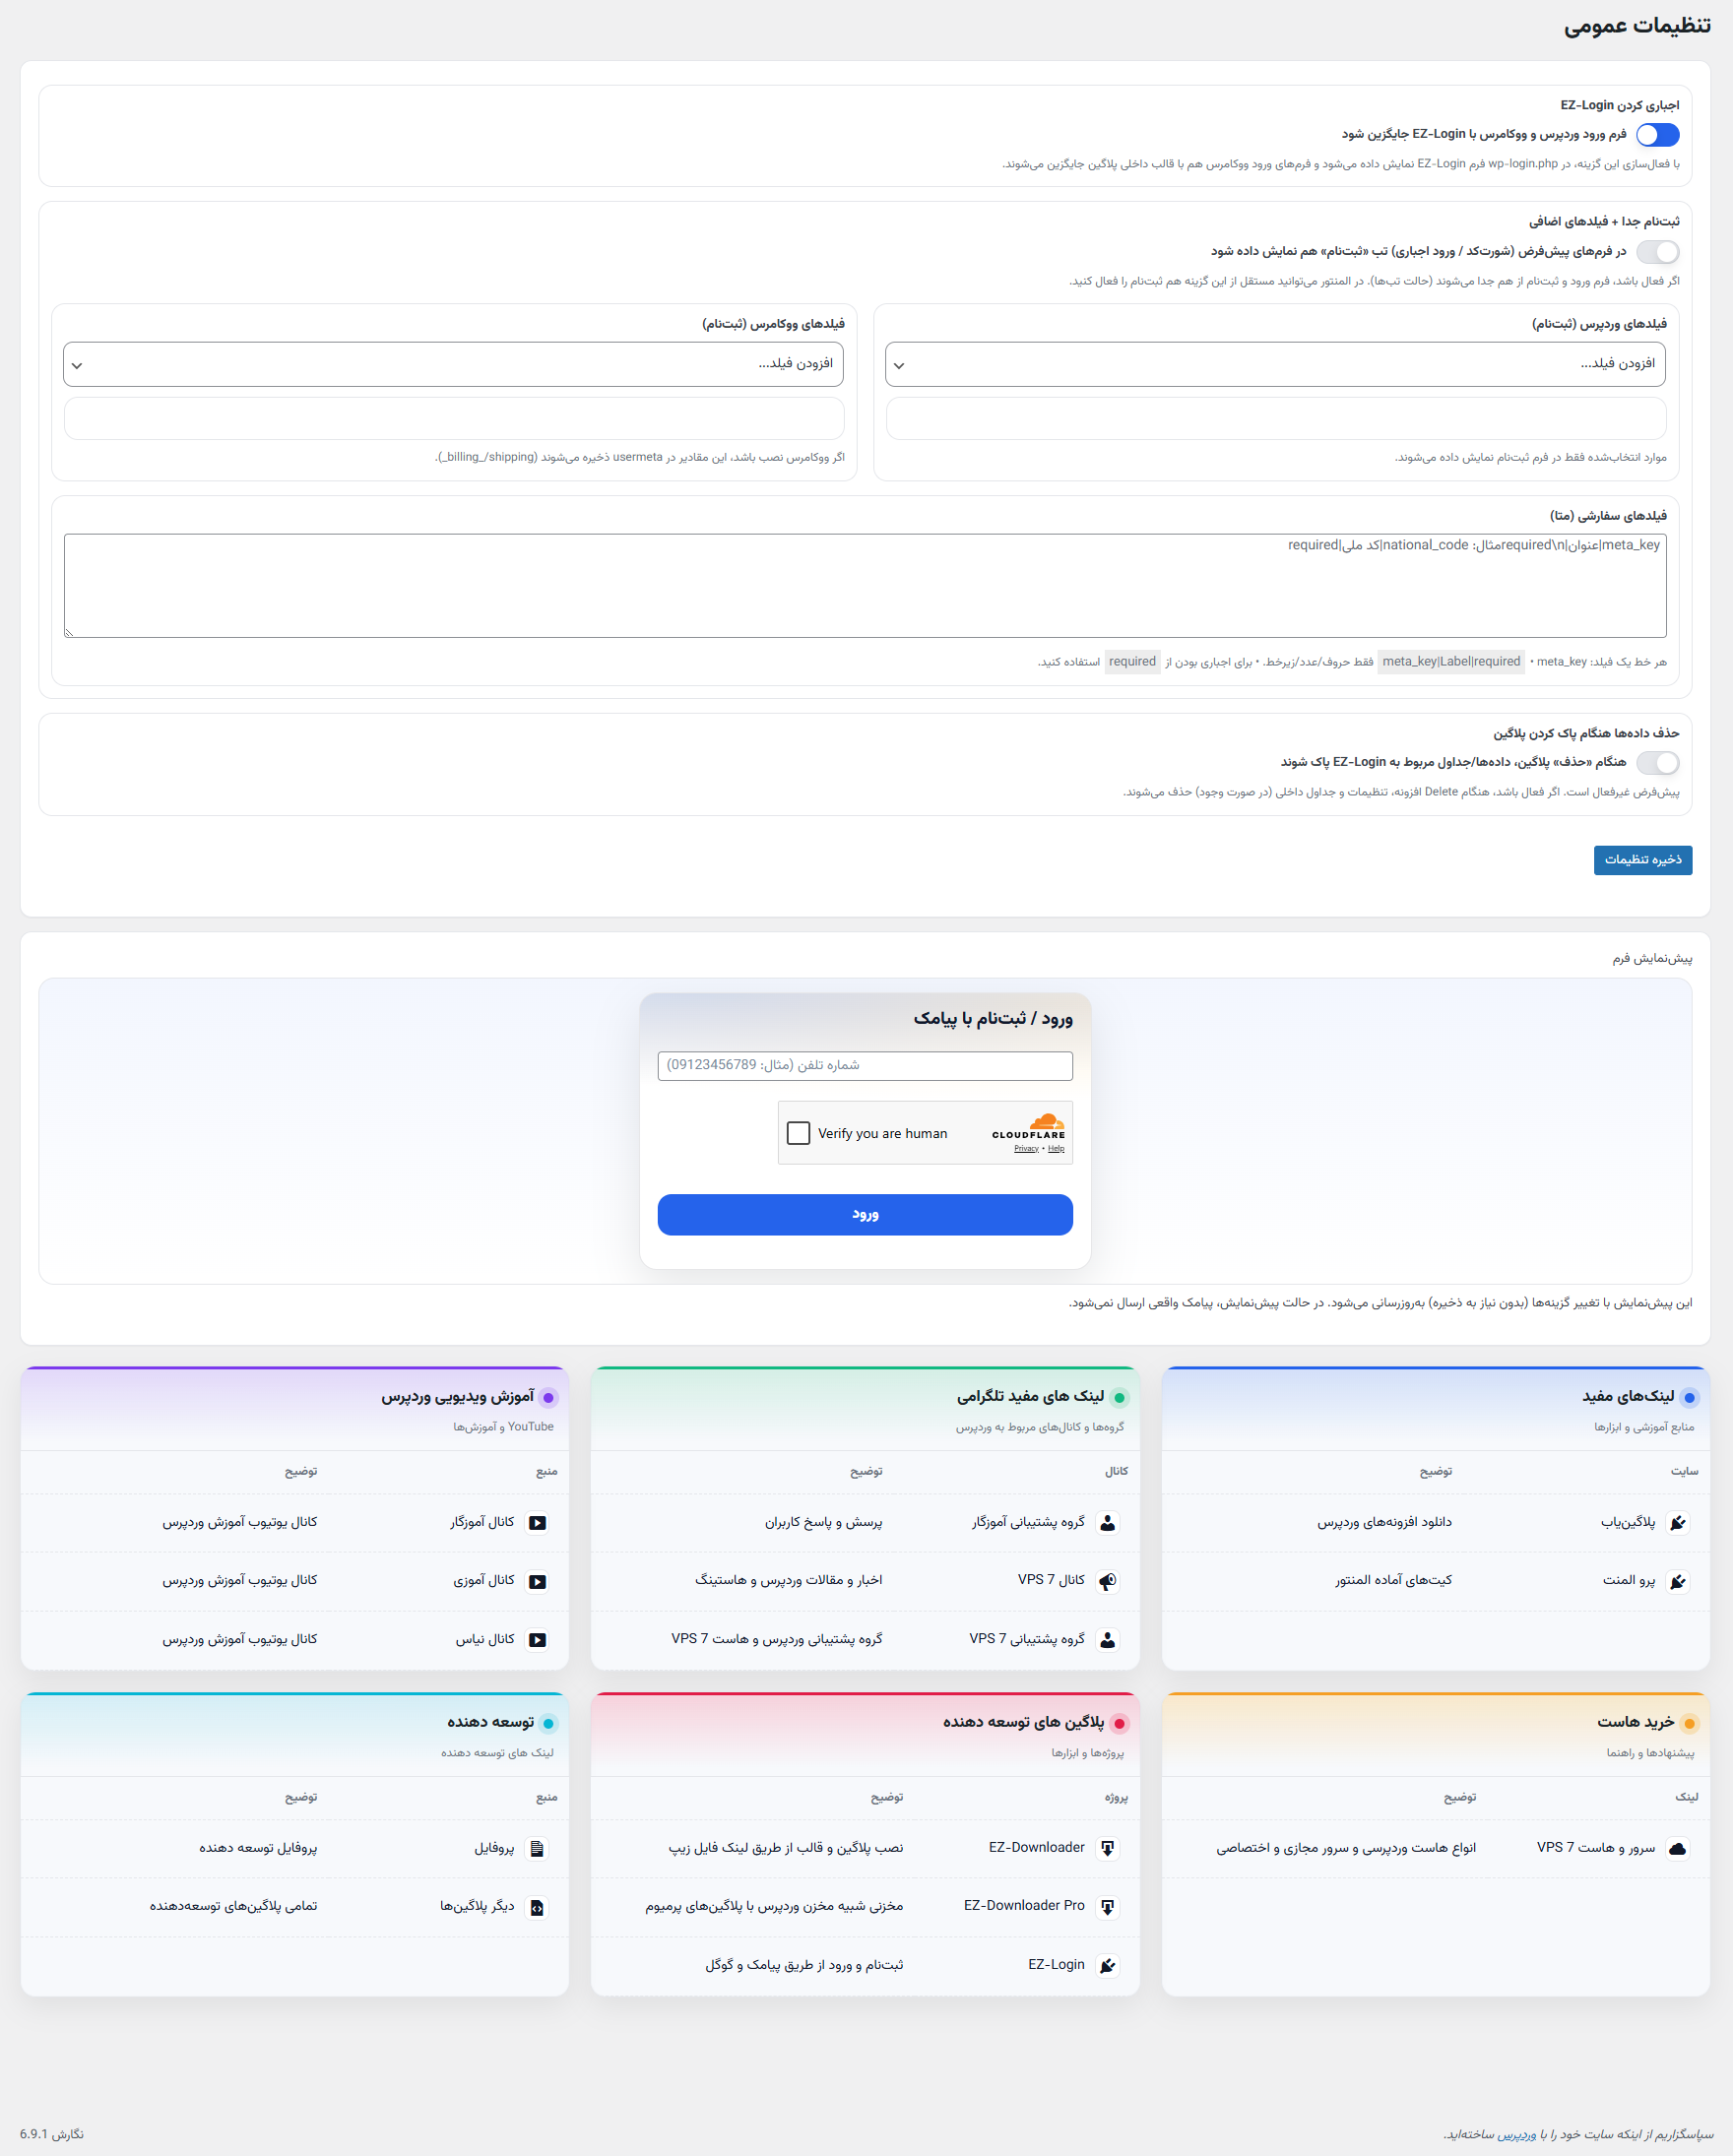Click the آموزش ویدیویی وردپرس card heading
This screenshot has width=1733, height=2156.
pos(457,1397)
